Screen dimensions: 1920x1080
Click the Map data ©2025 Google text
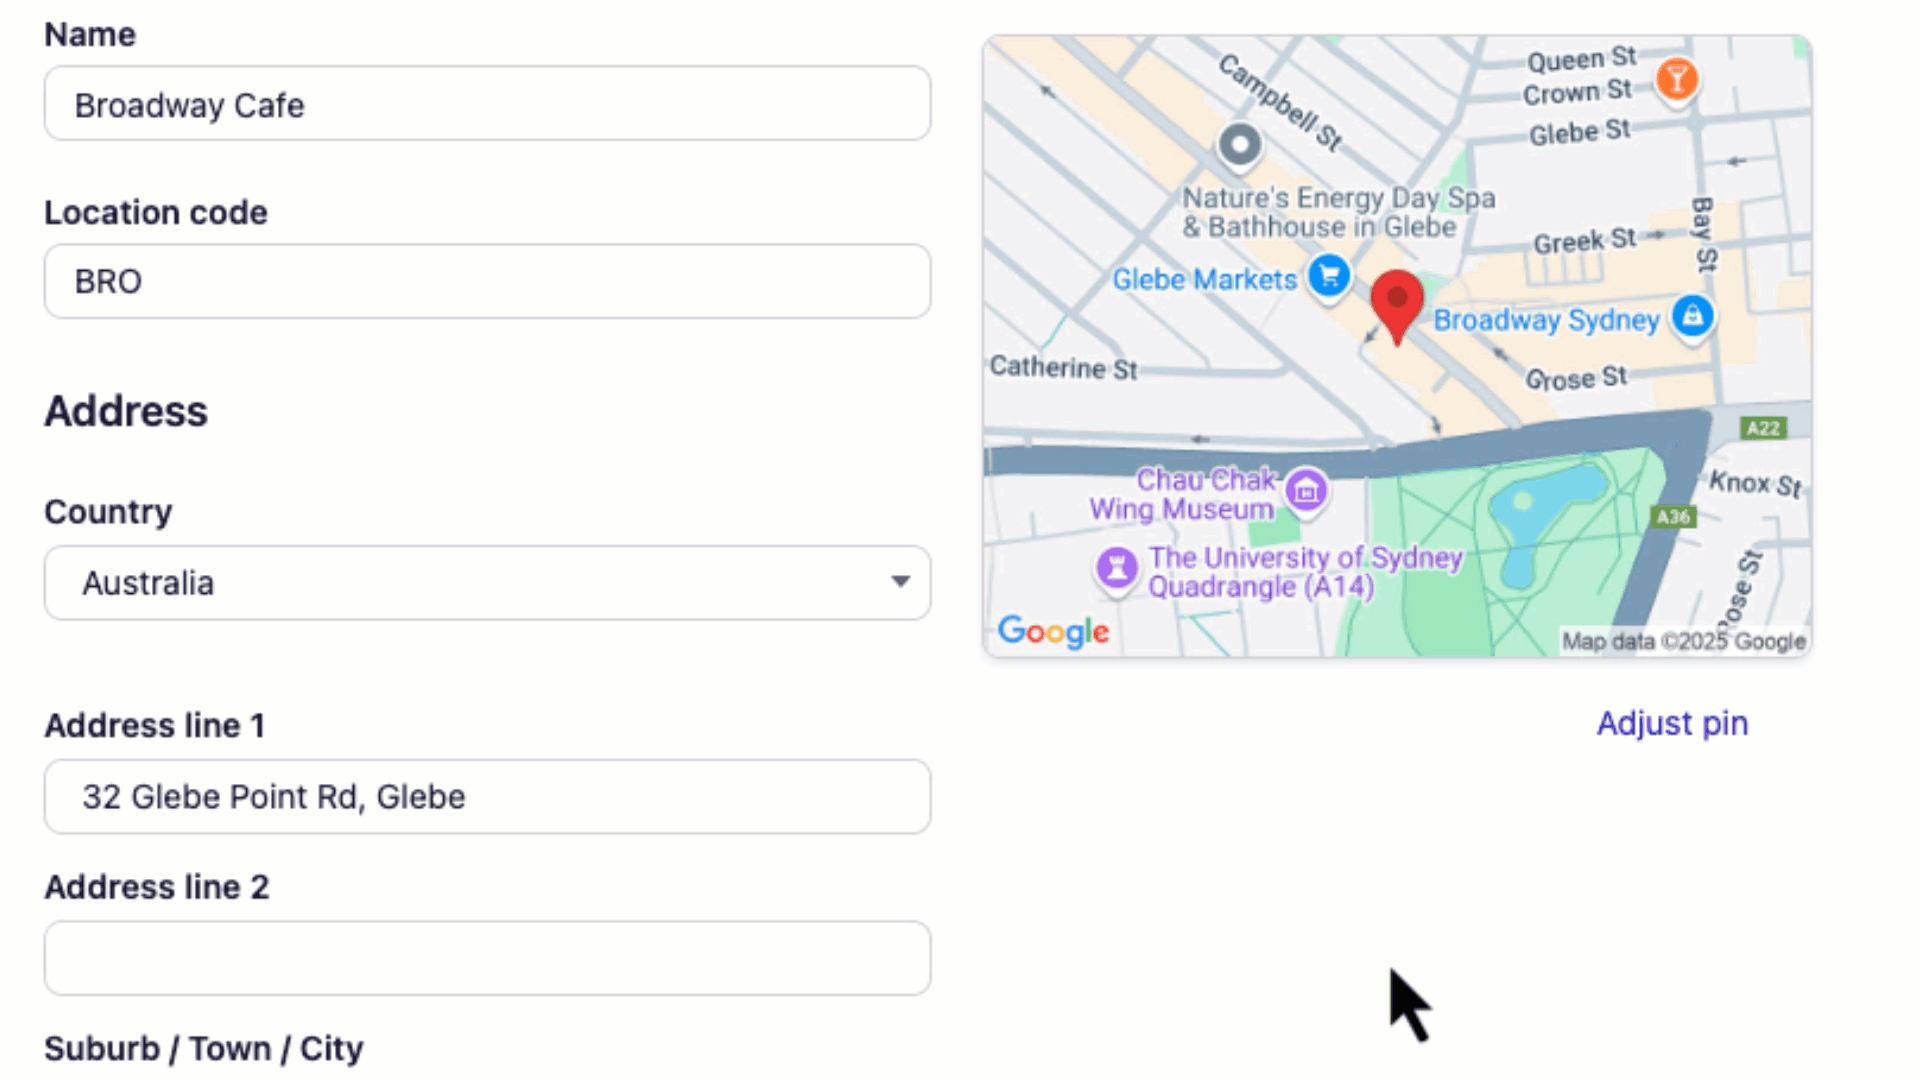point(1684,641)
